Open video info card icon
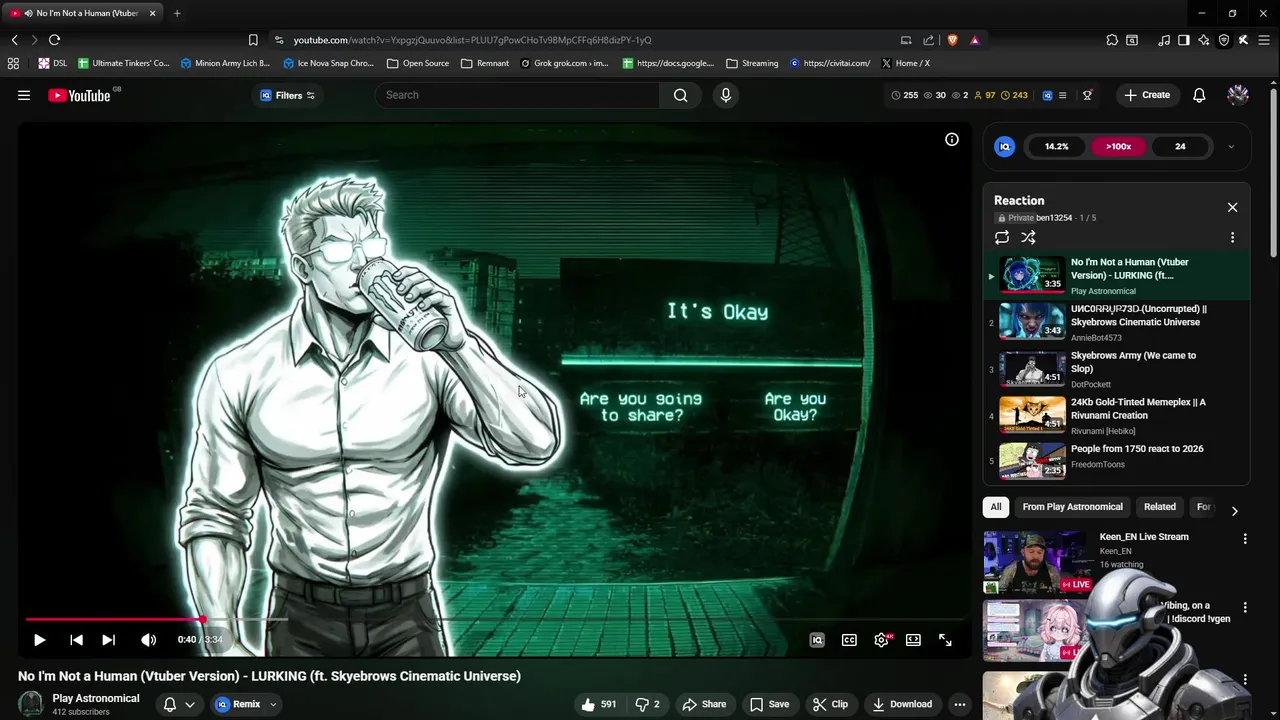 (952, 139)
